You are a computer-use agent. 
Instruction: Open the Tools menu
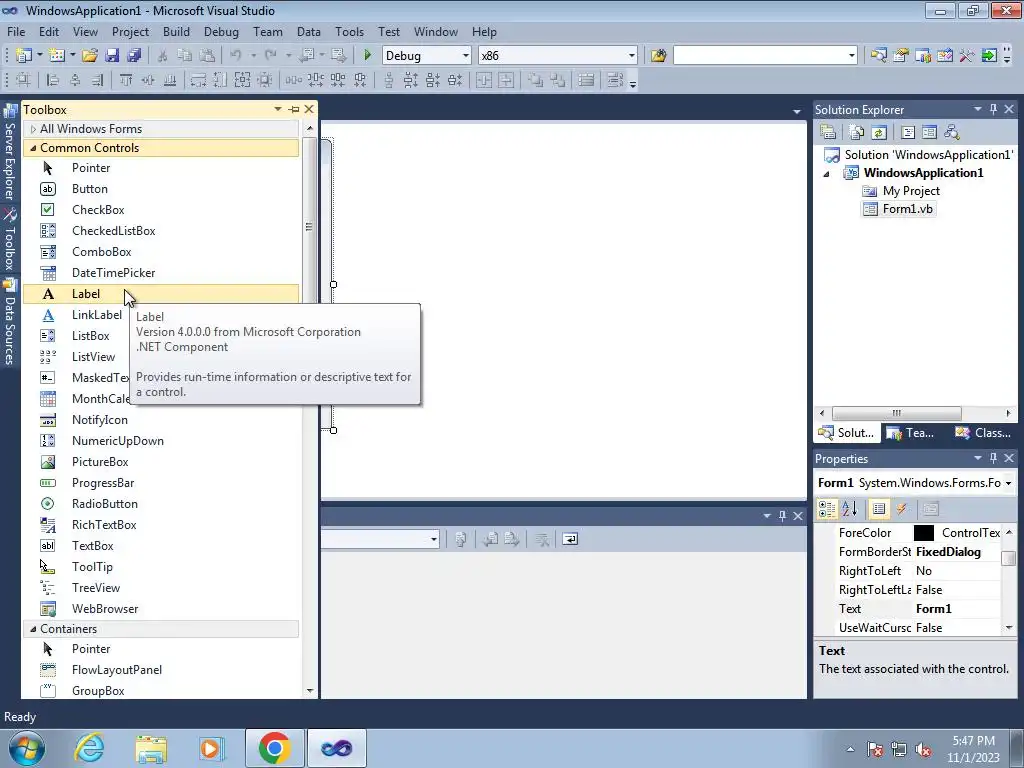coord(349,31)
